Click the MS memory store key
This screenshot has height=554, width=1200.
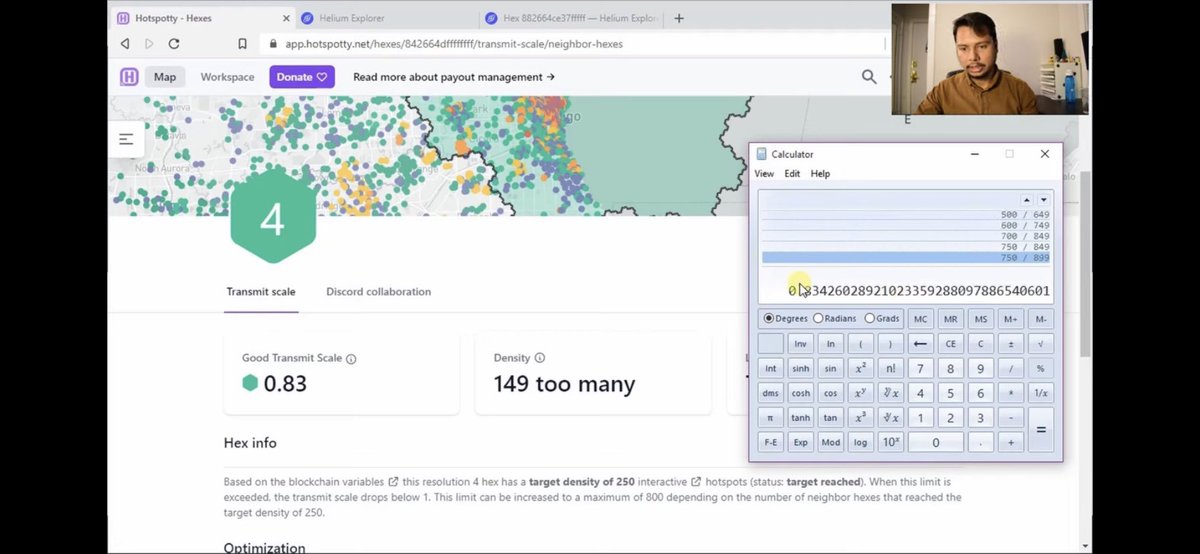point(981,319)
